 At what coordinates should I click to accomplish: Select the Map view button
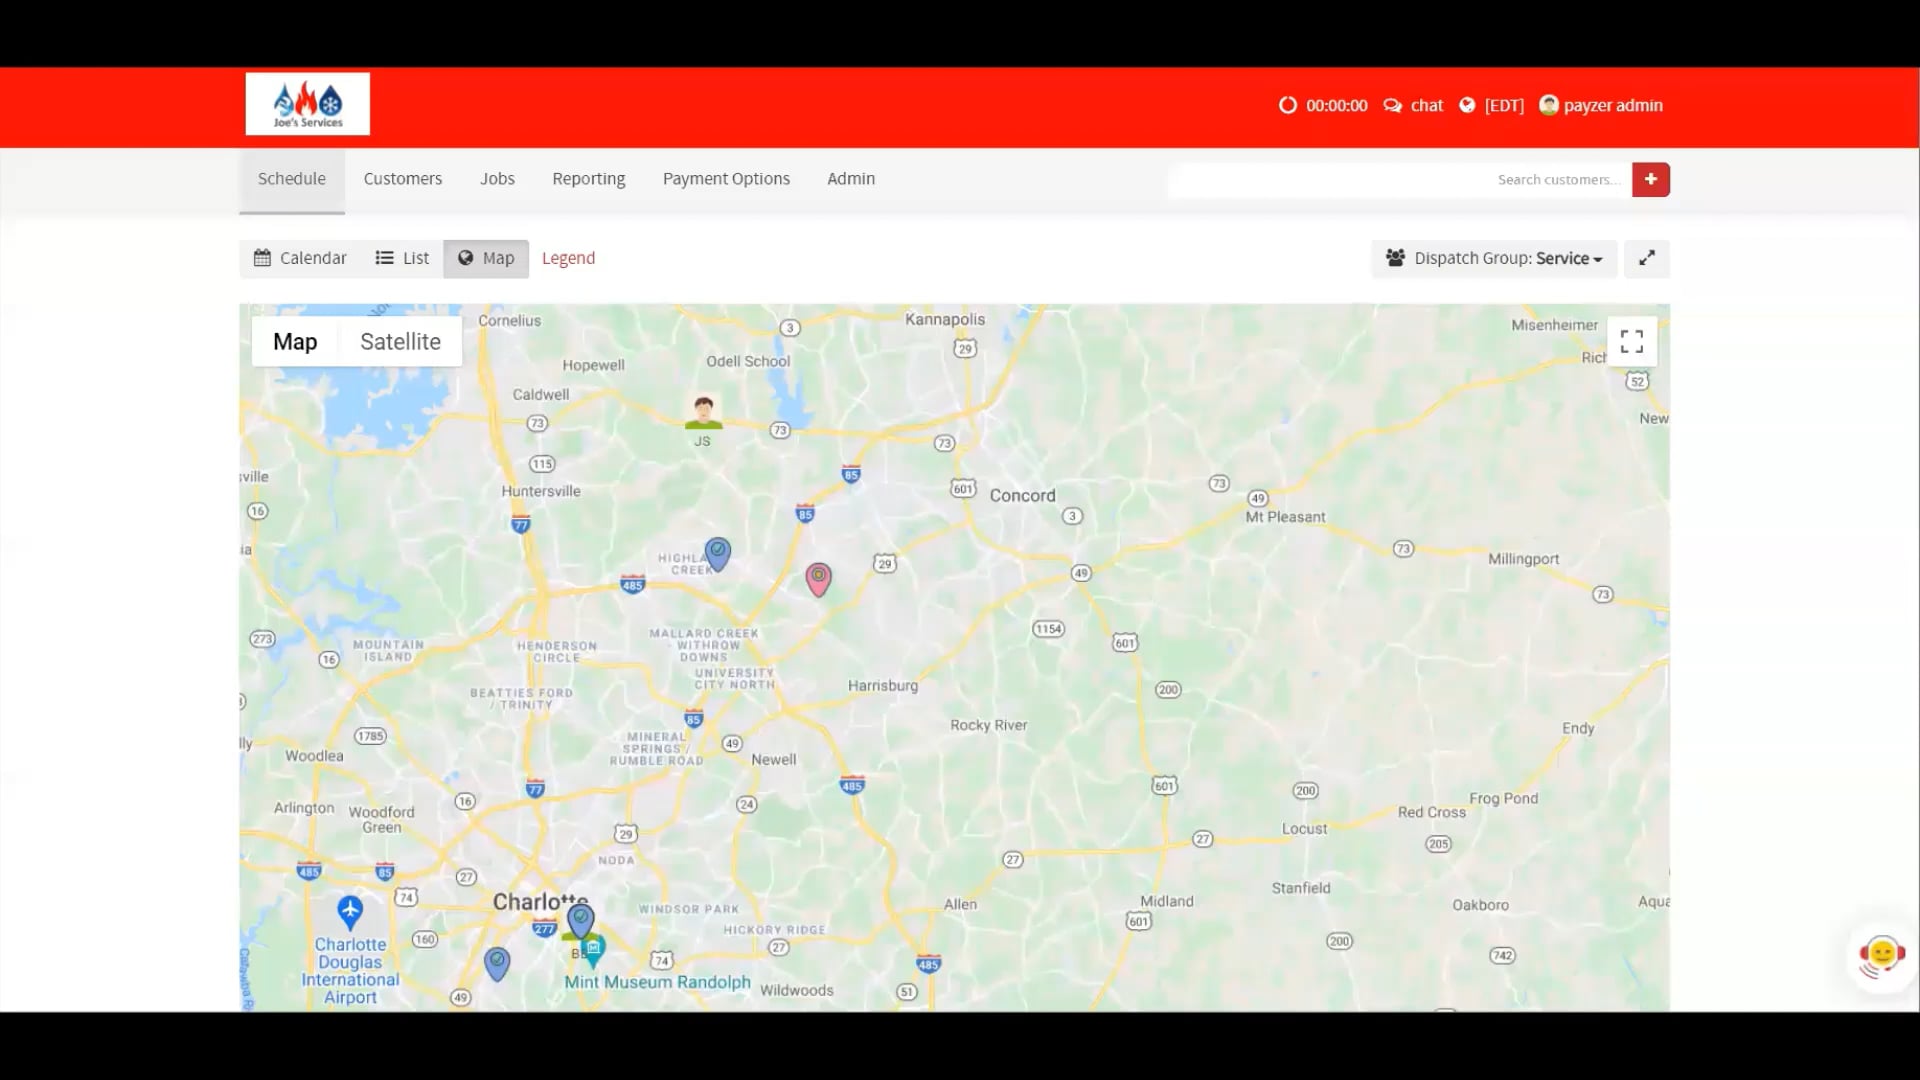click(486, 258)
